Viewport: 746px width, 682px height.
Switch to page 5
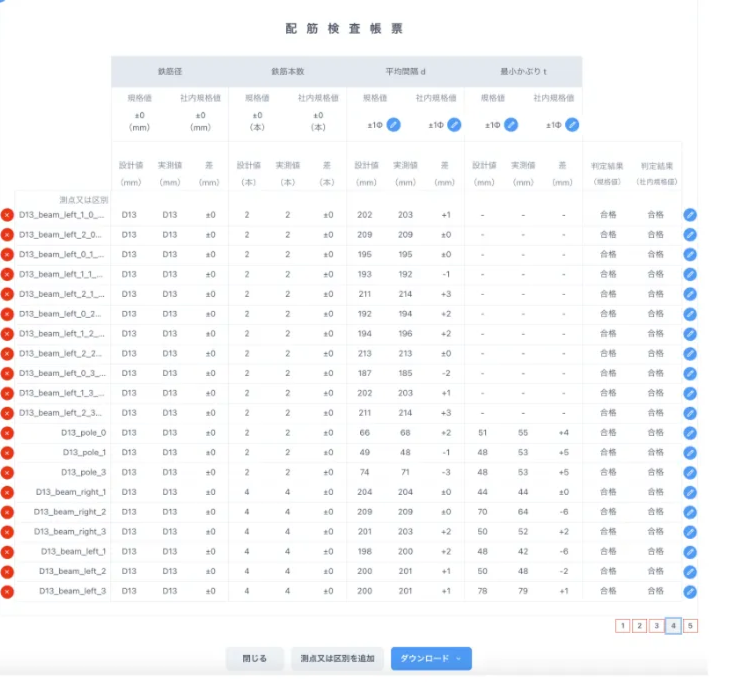point(691,626)
